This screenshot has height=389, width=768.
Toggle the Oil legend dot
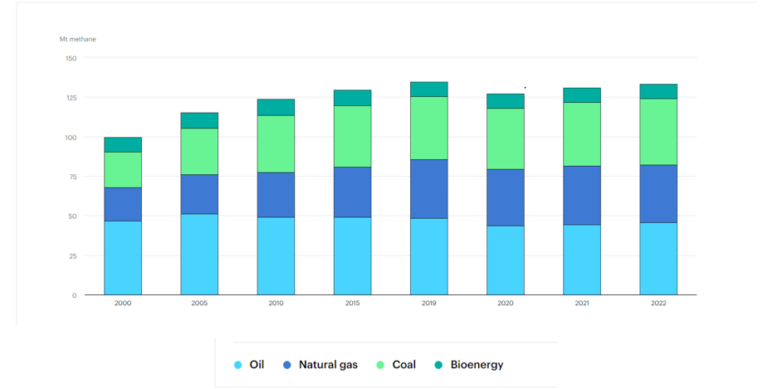coord(238,365)
